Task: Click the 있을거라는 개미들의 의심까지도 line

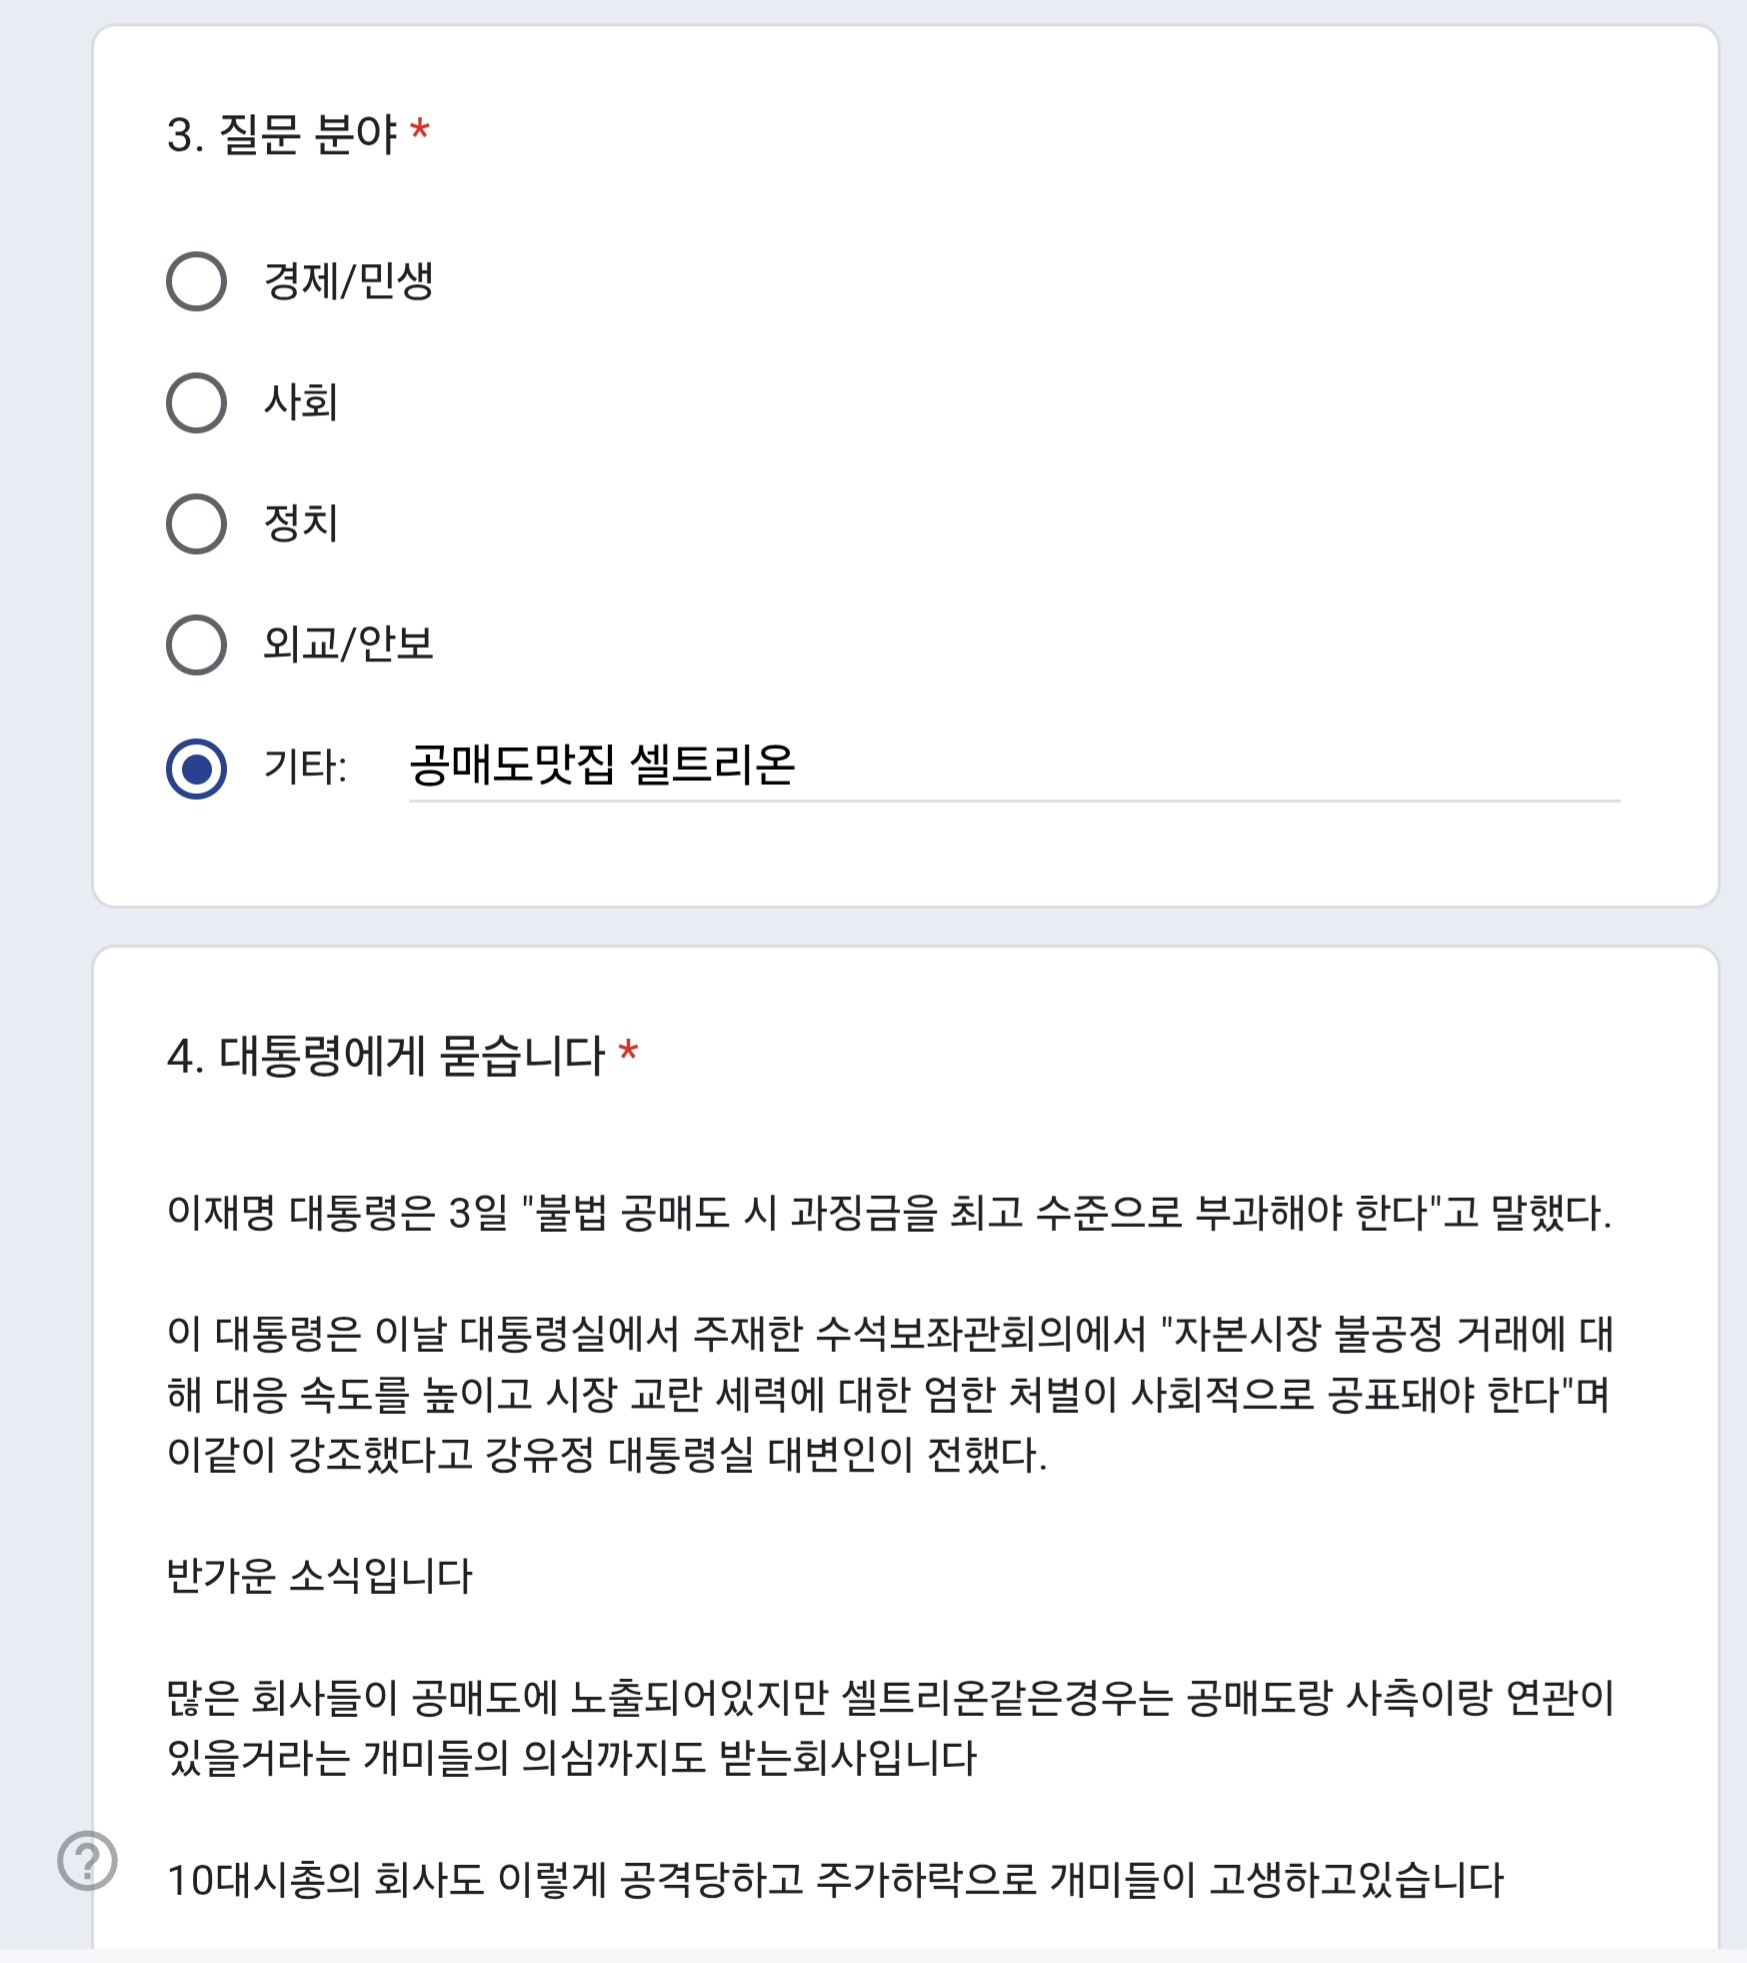Action: [x=571, y=1758]
